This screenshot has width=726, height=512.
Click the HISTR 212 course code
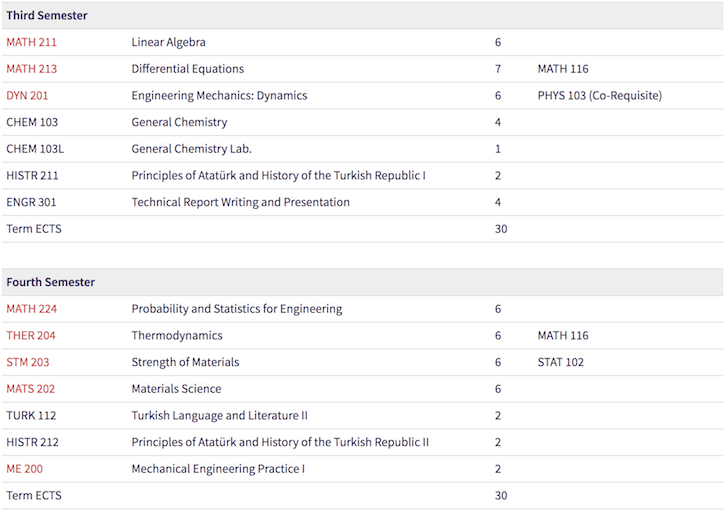(x=32, y=442)
